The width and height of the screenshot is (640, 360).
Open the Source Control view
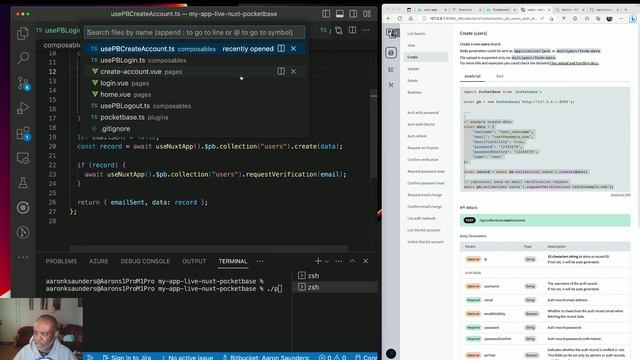pyautogui.click(x=23, y=84)
